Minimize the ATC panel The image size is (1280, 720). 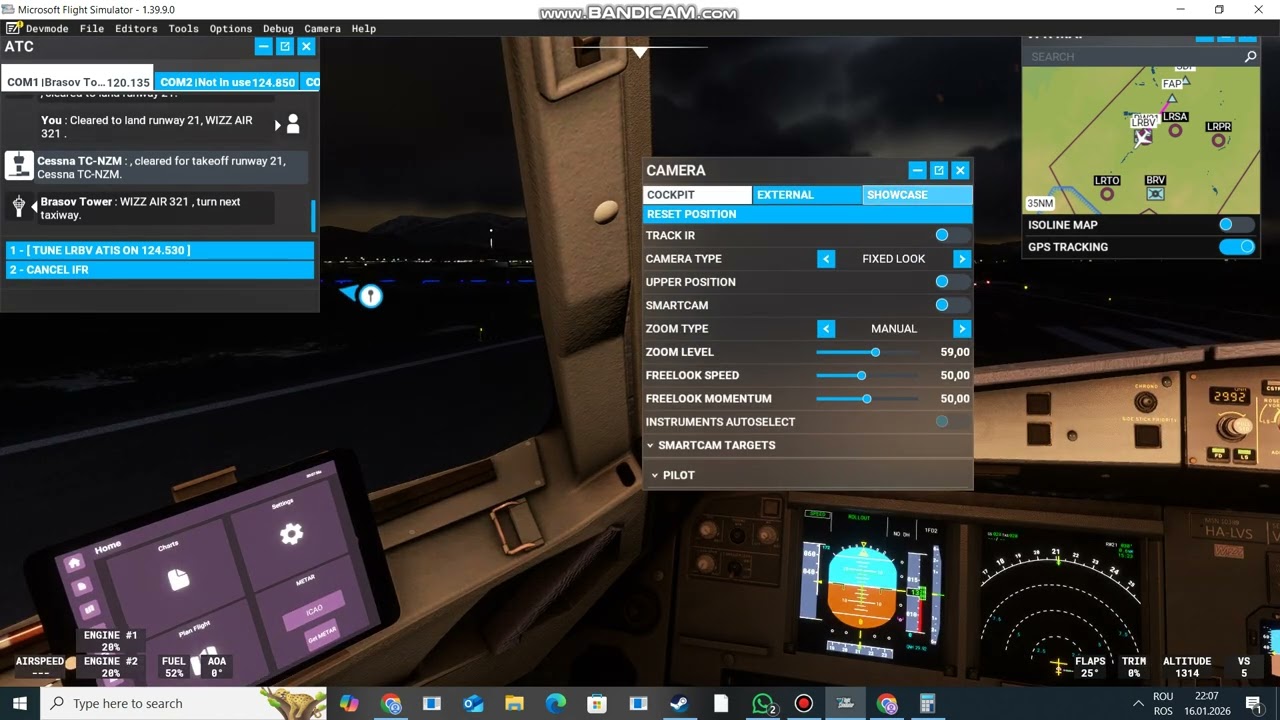[x=263, y=46]
